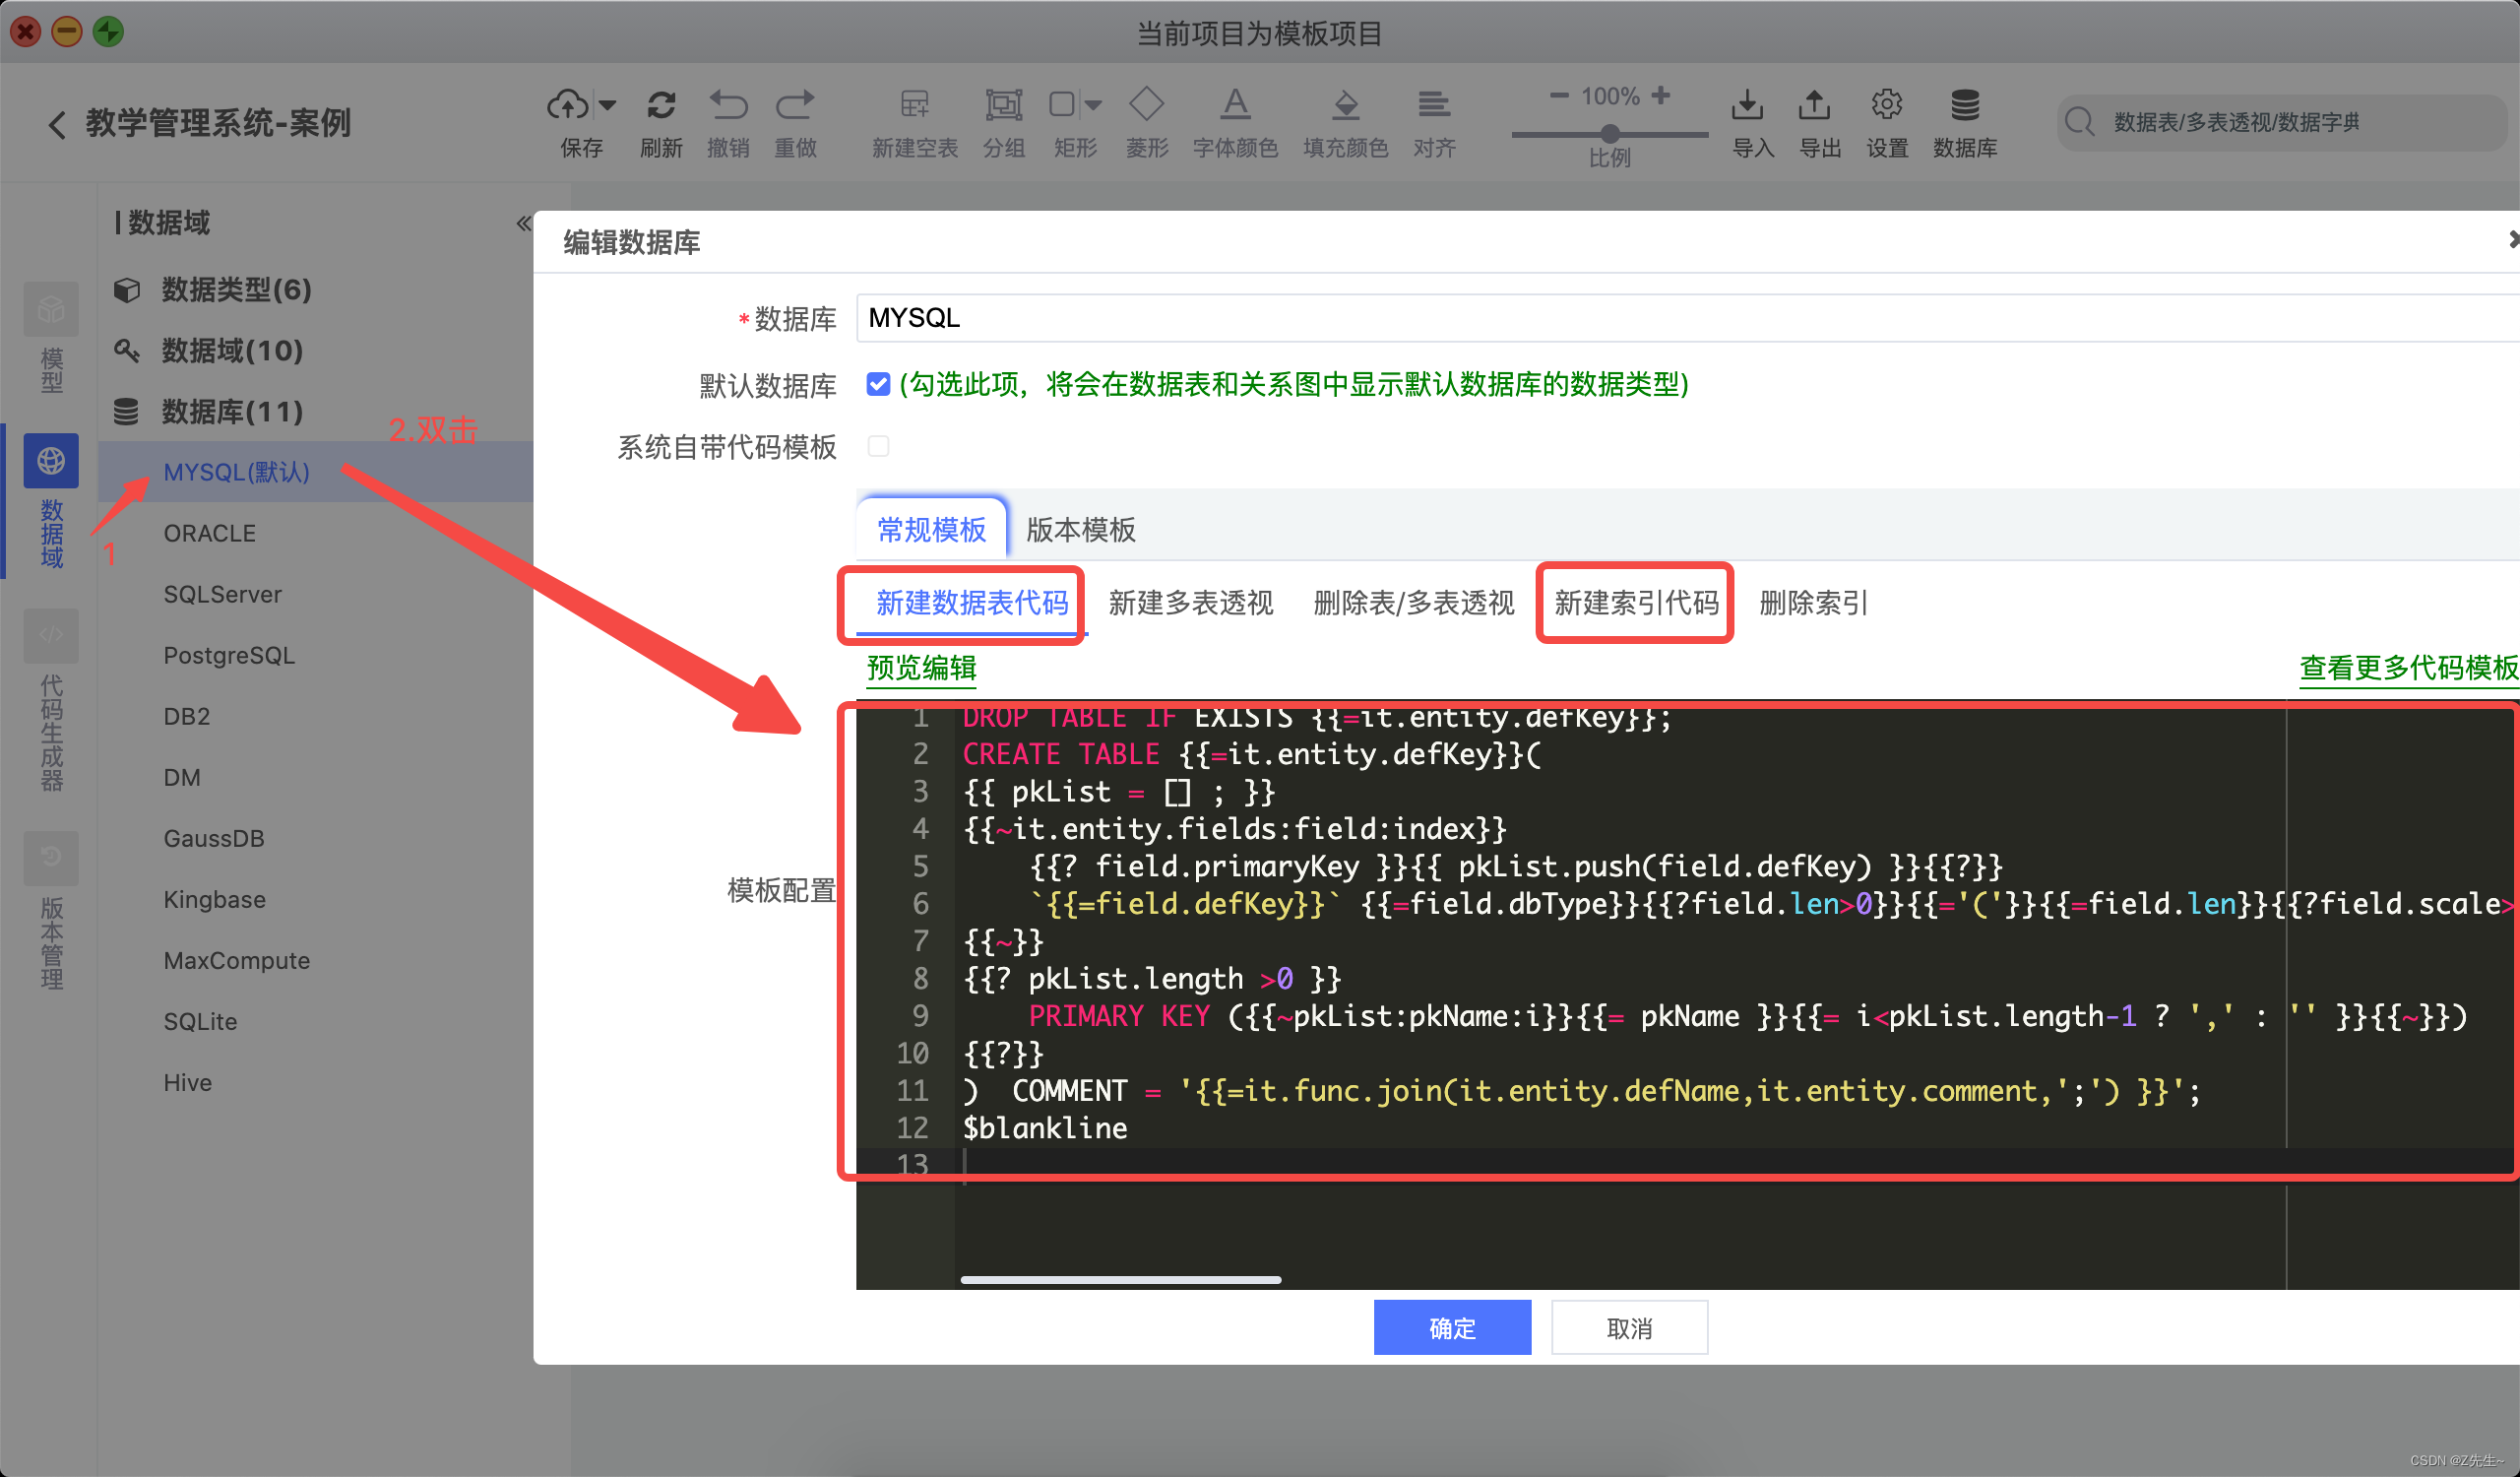The width and height of the screenshot is (2520, 1477).
Task: Select DB2 in the database list
Action: pos(187,716)
